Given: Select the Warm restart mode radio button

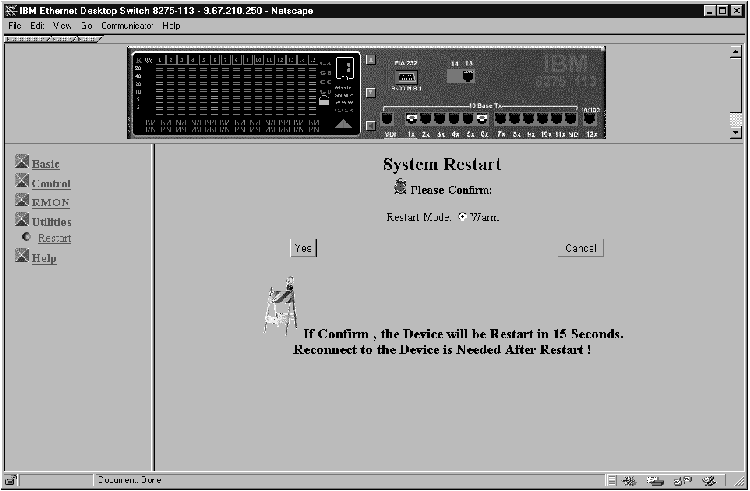Looking at the screenshot, I should pos(463,217).
